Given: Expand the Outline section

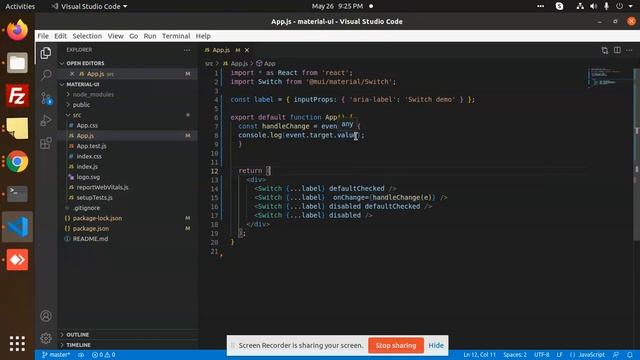Looking at the screenshot, I should 78,335.
